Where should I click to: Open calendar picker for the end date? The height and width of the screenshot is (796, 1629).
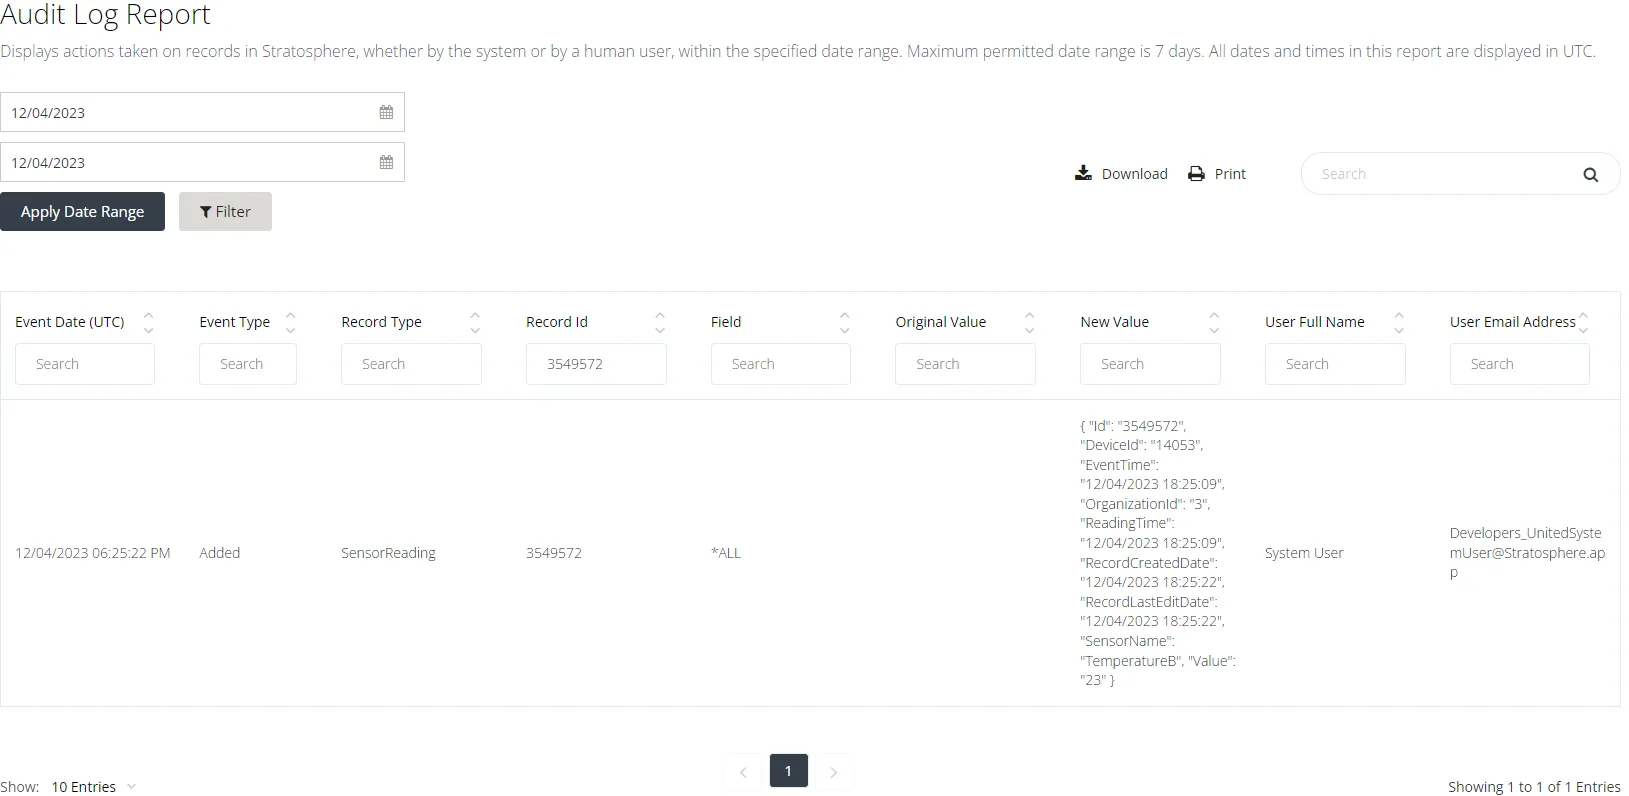[x=386, y=162]
